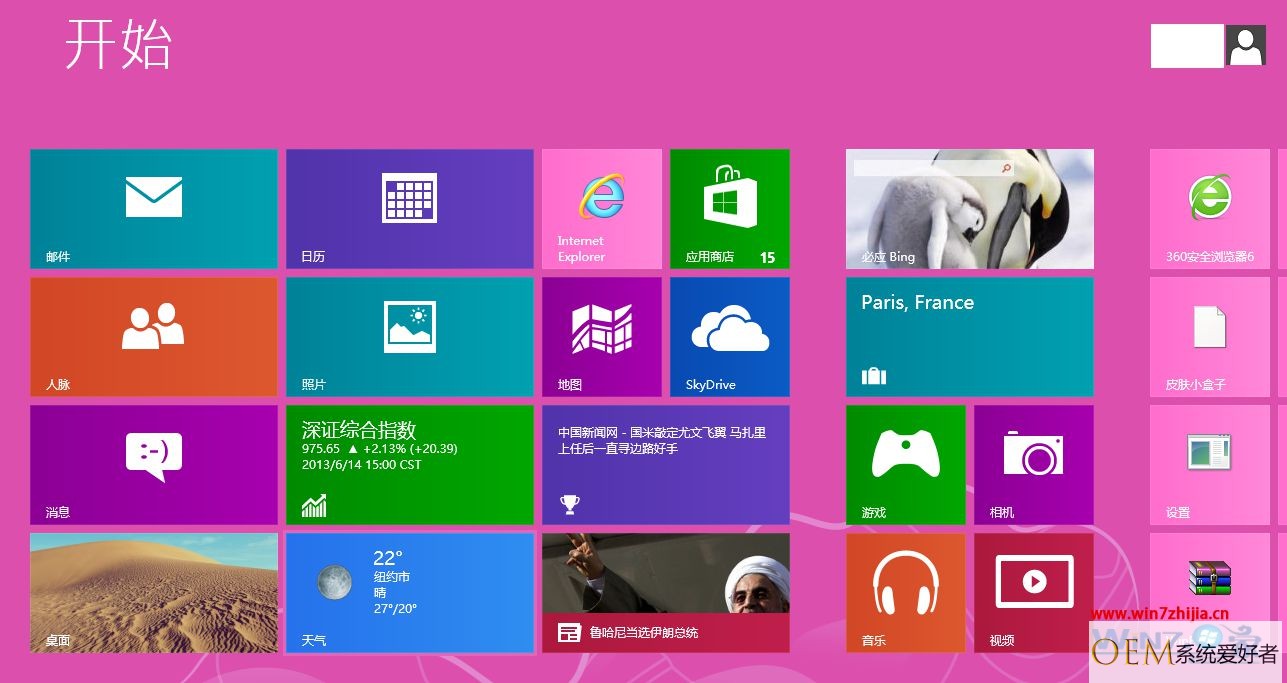Open the 深证综合指数 finance tile

(x=410, y=465)
